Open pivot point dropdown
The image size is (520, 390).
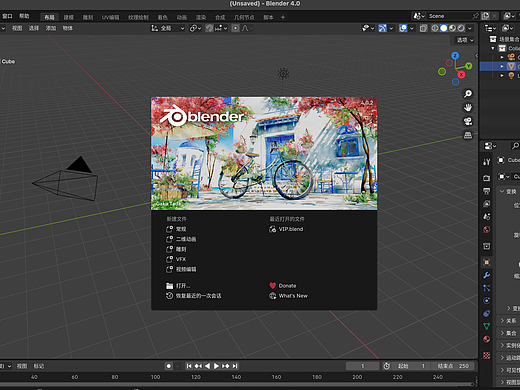[x=195, y=28]
